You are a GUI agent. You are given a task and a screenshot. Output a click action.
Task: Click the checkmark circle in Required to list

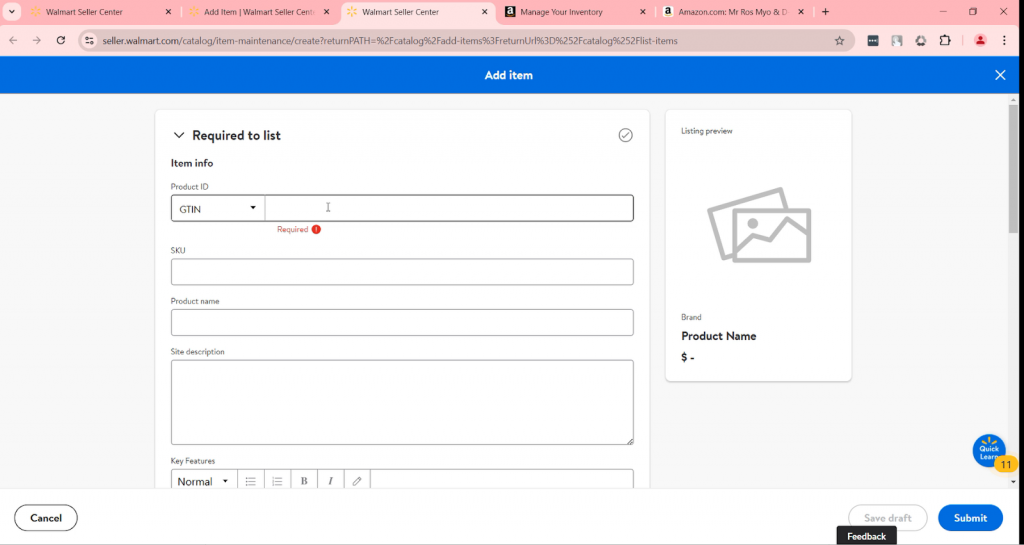click(x=625, y=135)
